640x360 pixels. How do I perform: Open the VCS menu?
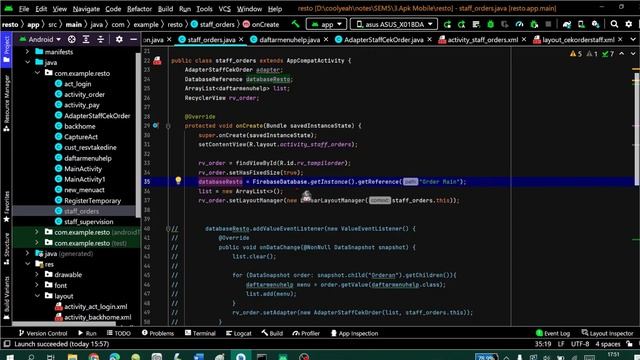pos(224,9)
